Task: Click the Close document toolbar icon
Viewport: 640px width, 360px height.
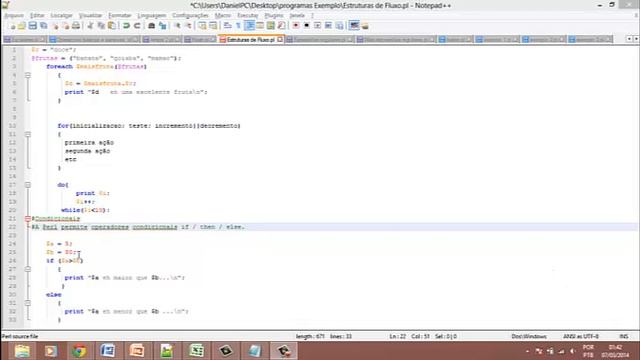Action: (x=55, y=26)
